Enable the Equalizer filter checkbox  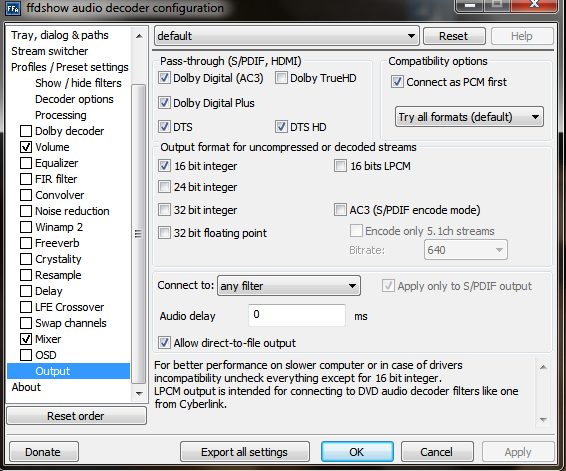coord(26,163)
